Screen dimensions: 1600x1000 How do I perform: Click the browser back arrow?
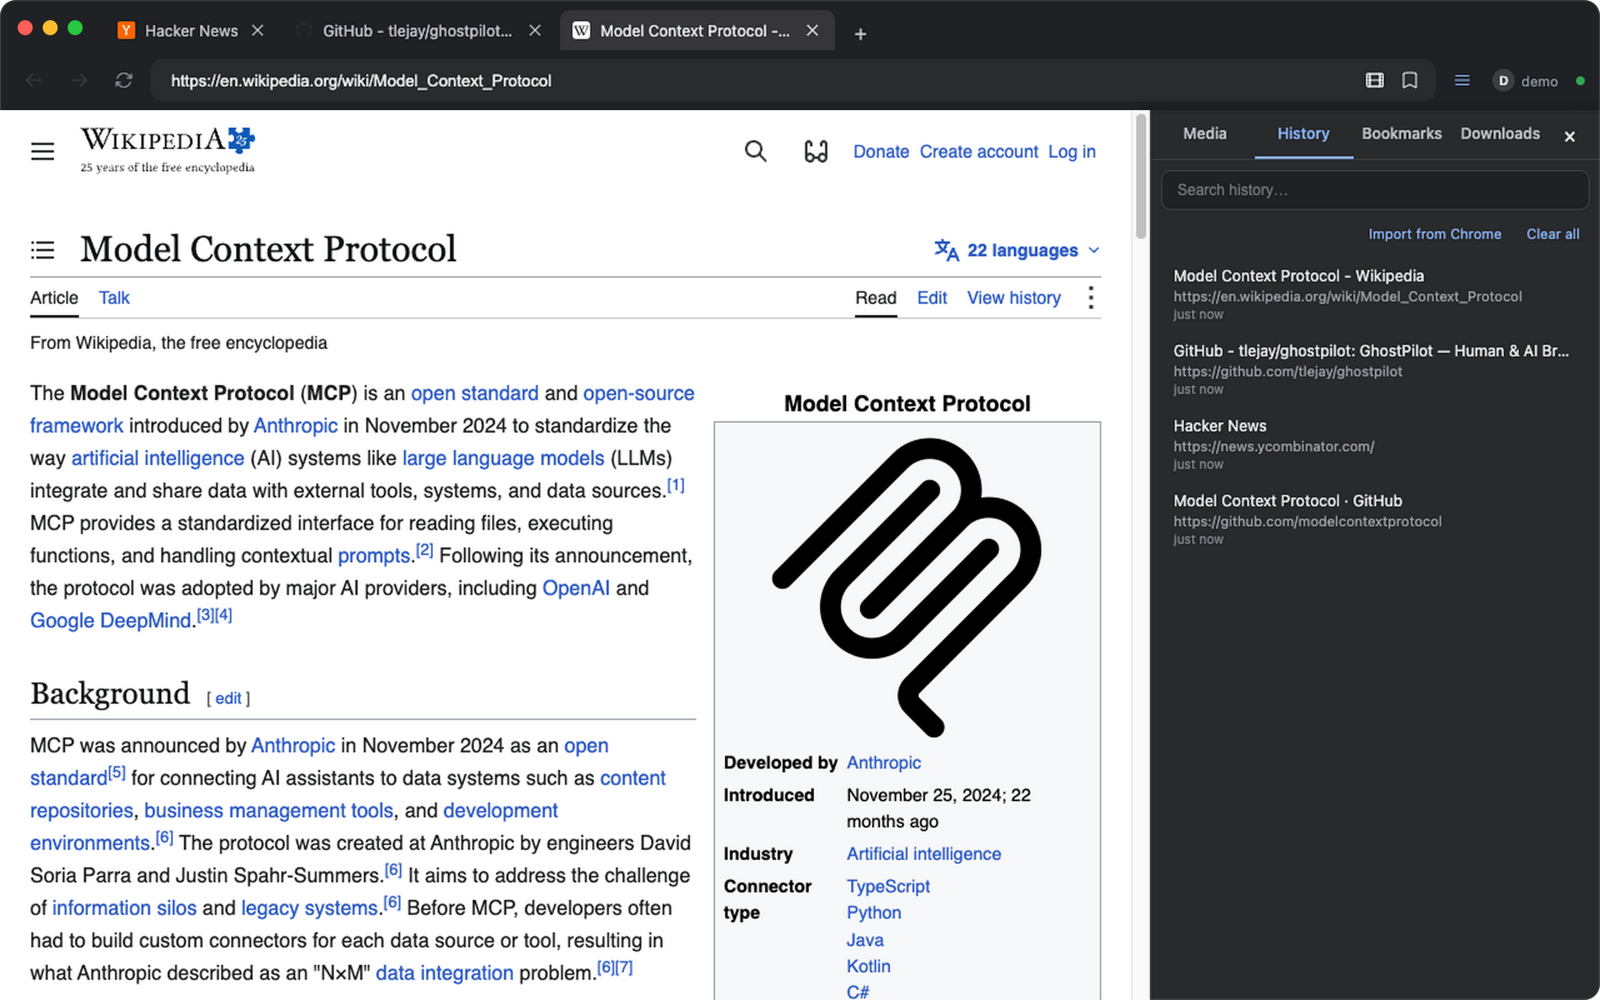(x=34, y=80)
